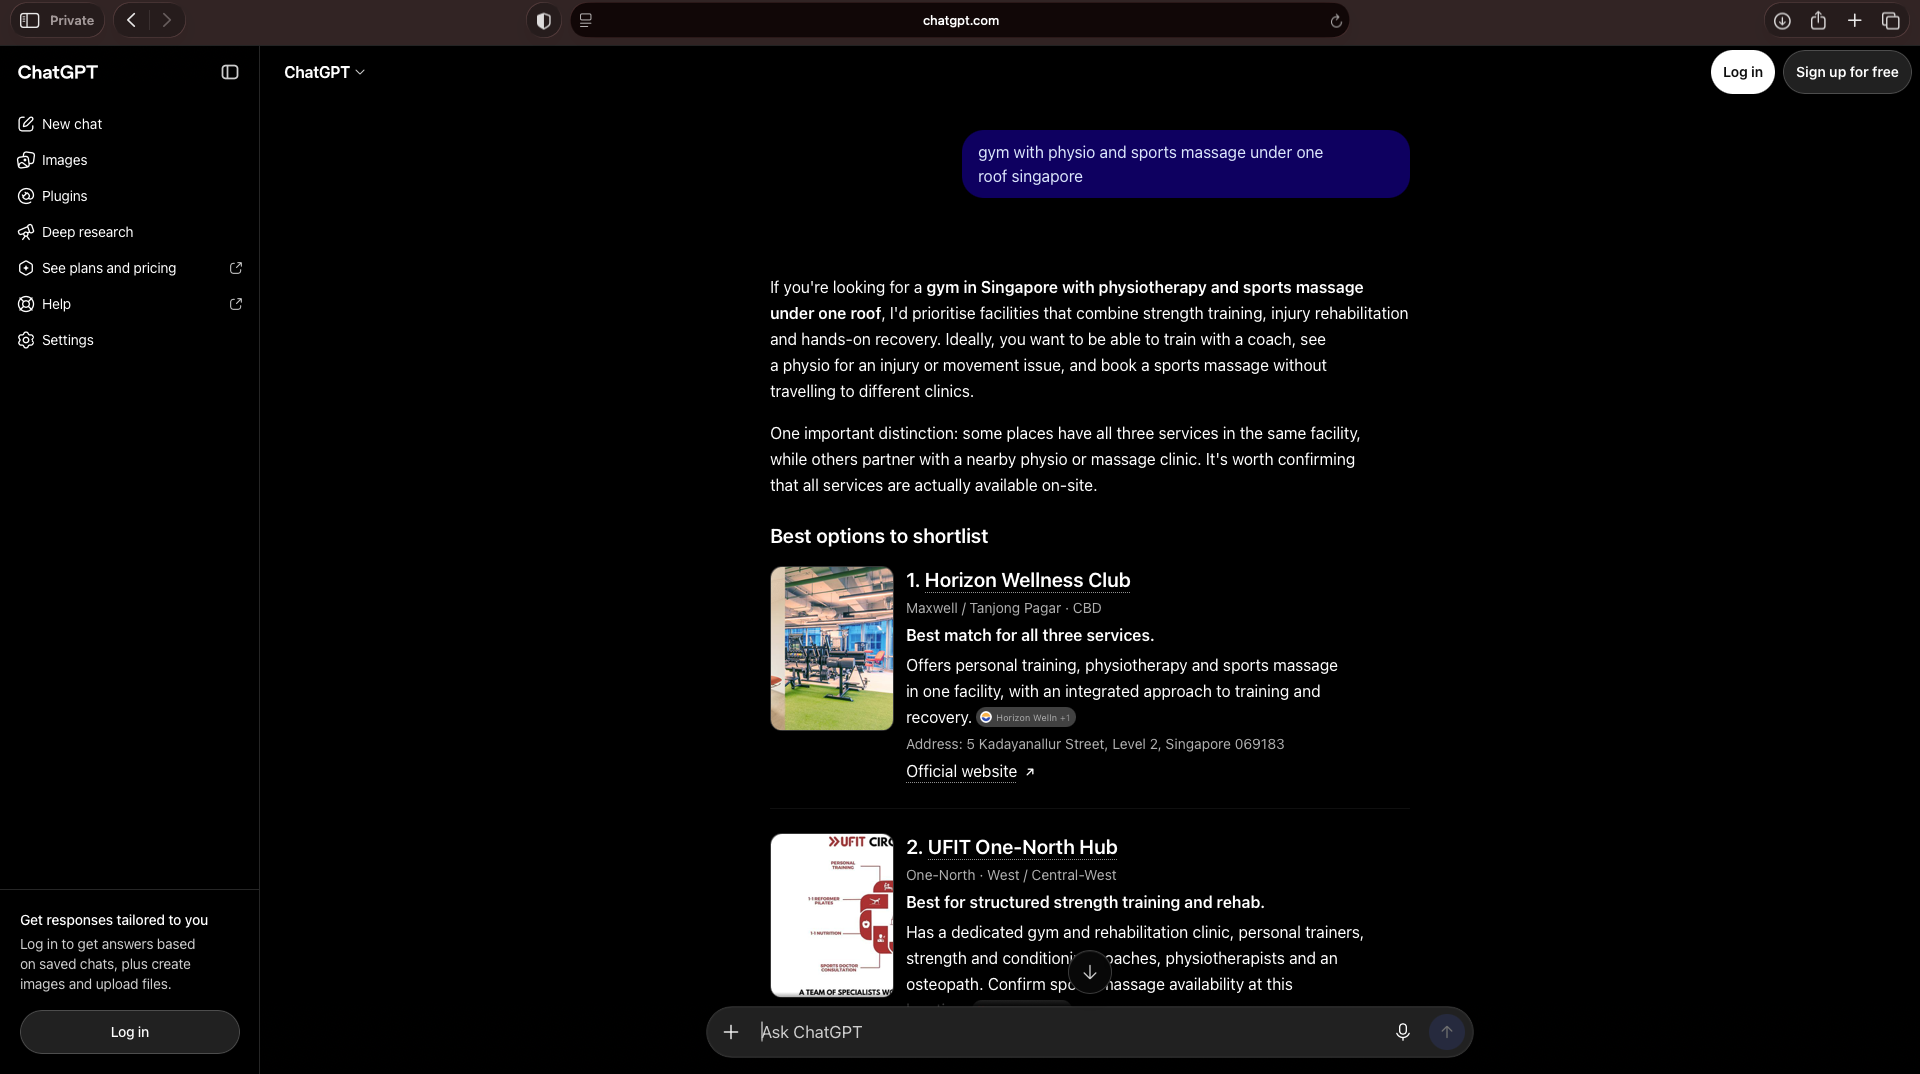Open Help in the sidebar
Image resolution: width=1920 pixels, height=1074 pixels.
[x=130, y=304]
